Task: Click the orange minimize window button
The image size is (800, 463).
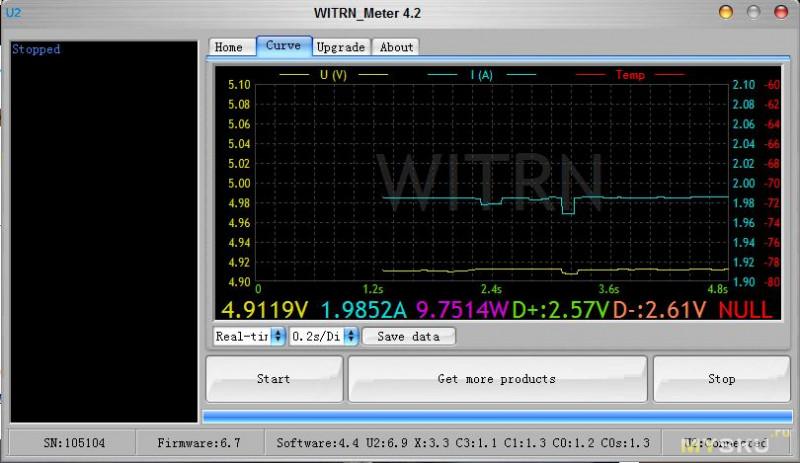Action: click(x=726, y=12)
